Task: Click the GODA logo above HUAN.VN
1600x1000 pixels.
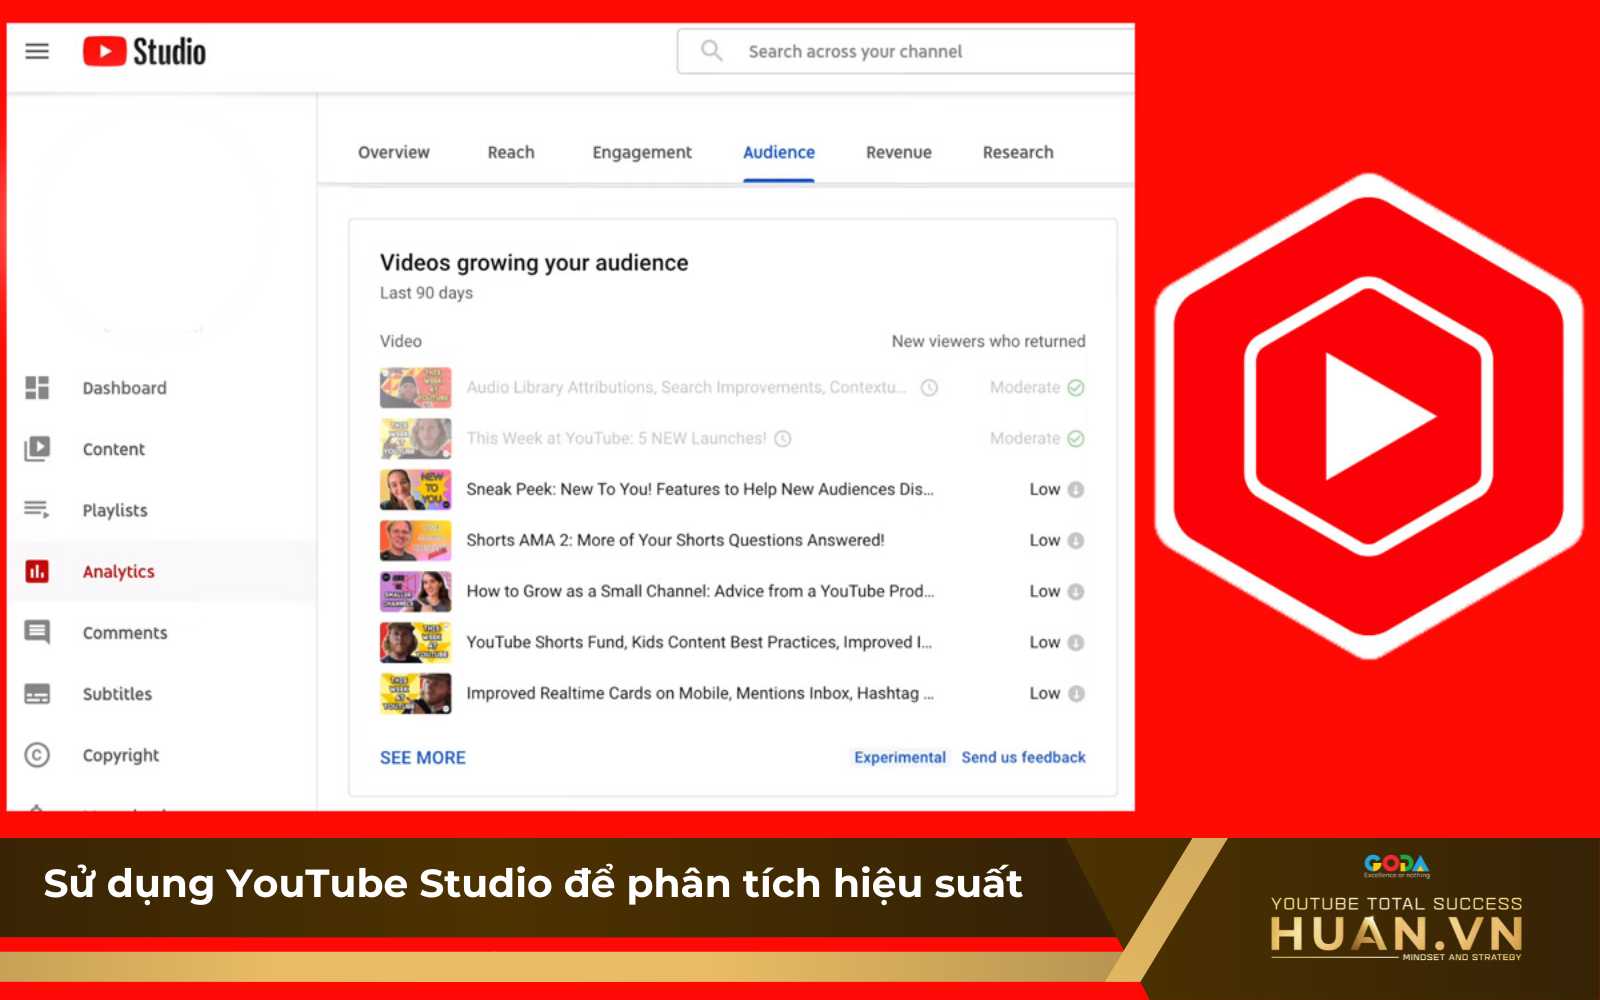Action: pos(1397,865)
